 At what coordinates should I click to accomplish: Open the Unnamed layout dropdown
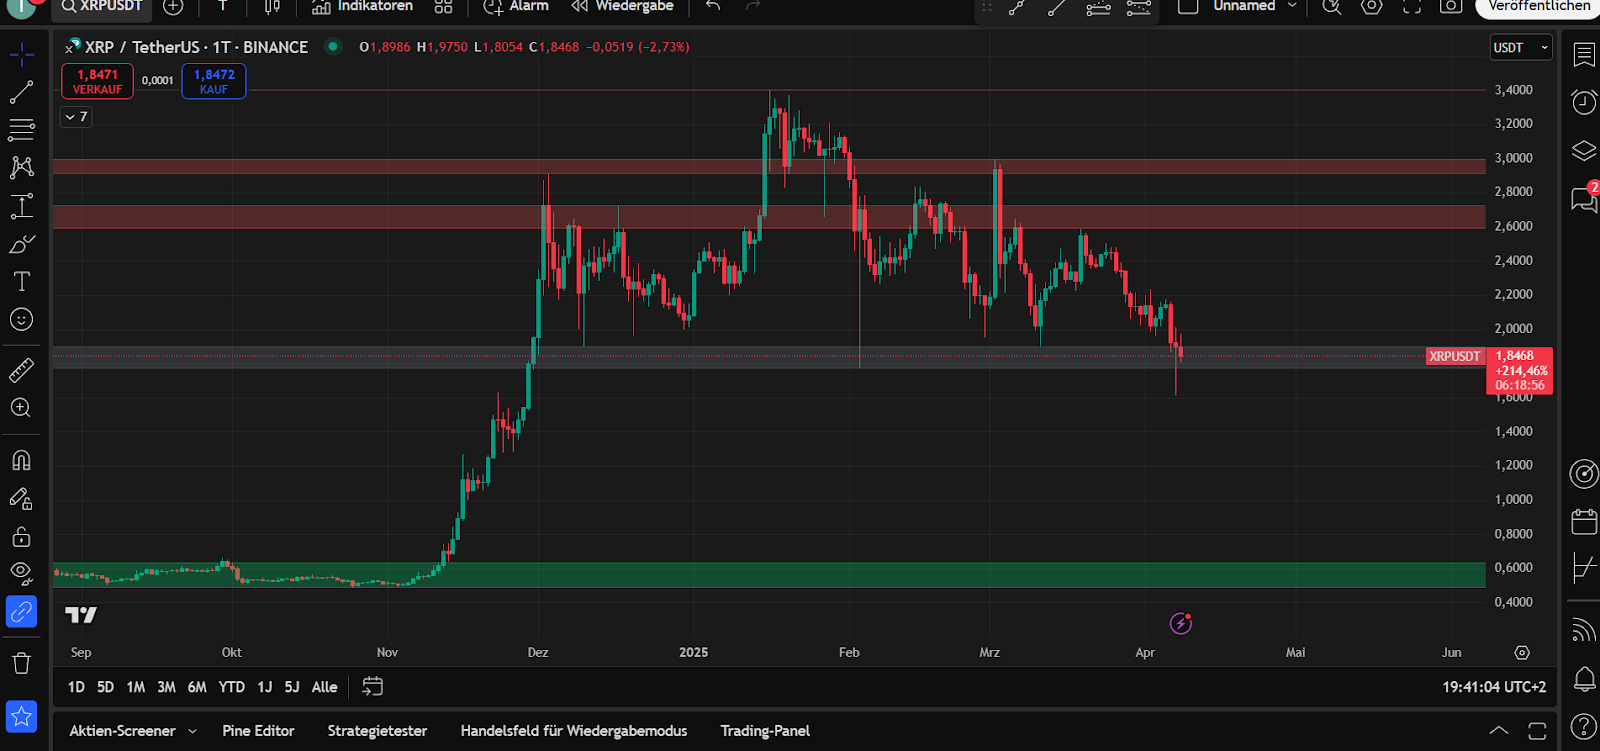[1255, 6]
